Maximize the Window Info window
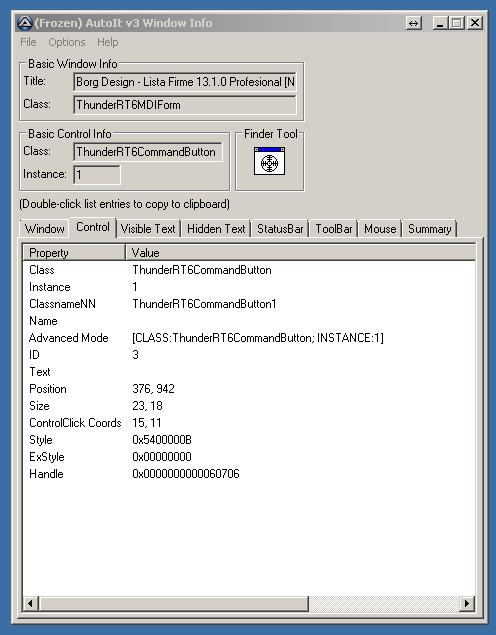496x635 pixels. [x=458, y=23]
